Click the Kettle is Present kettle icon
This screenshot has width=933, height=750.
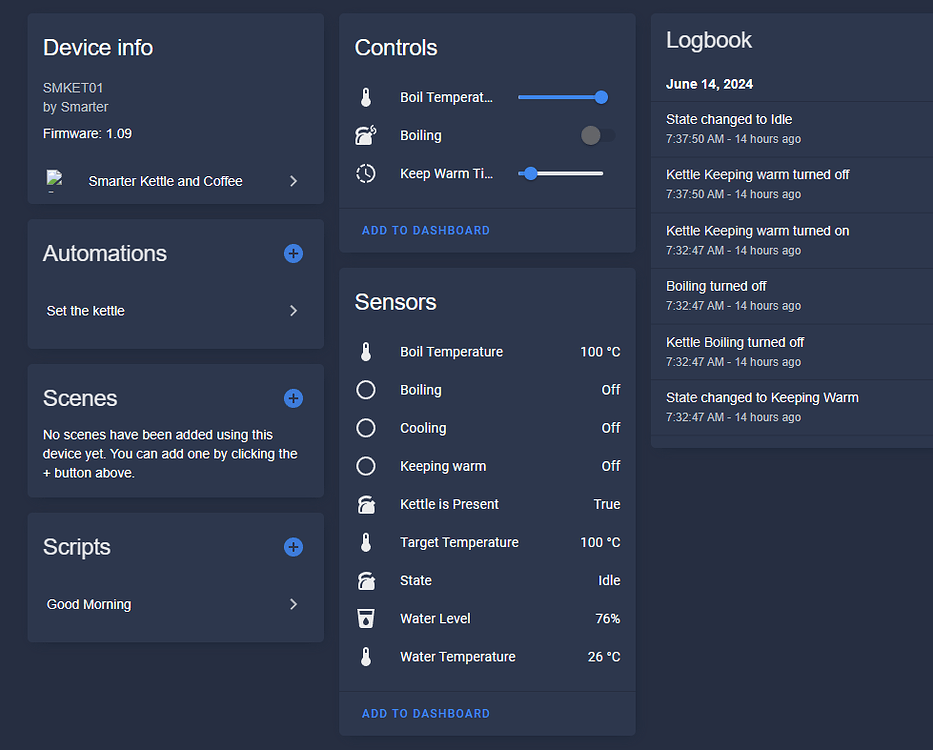click(366, 504)
